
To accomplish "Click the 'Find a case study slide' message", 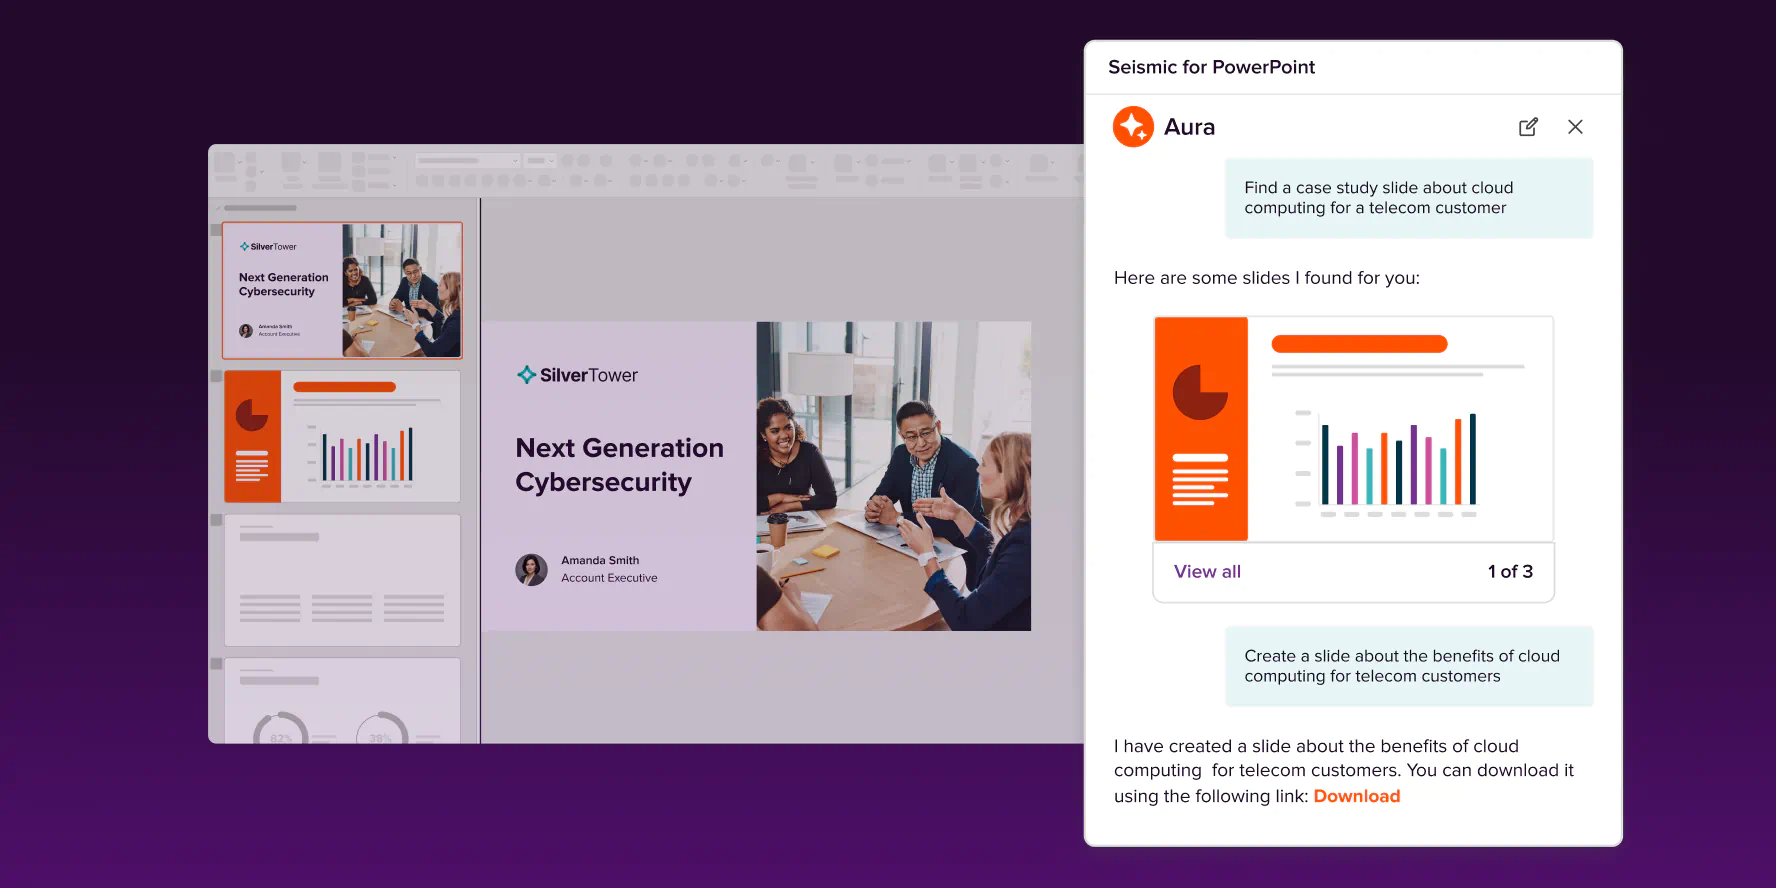I will (1409, 198).
